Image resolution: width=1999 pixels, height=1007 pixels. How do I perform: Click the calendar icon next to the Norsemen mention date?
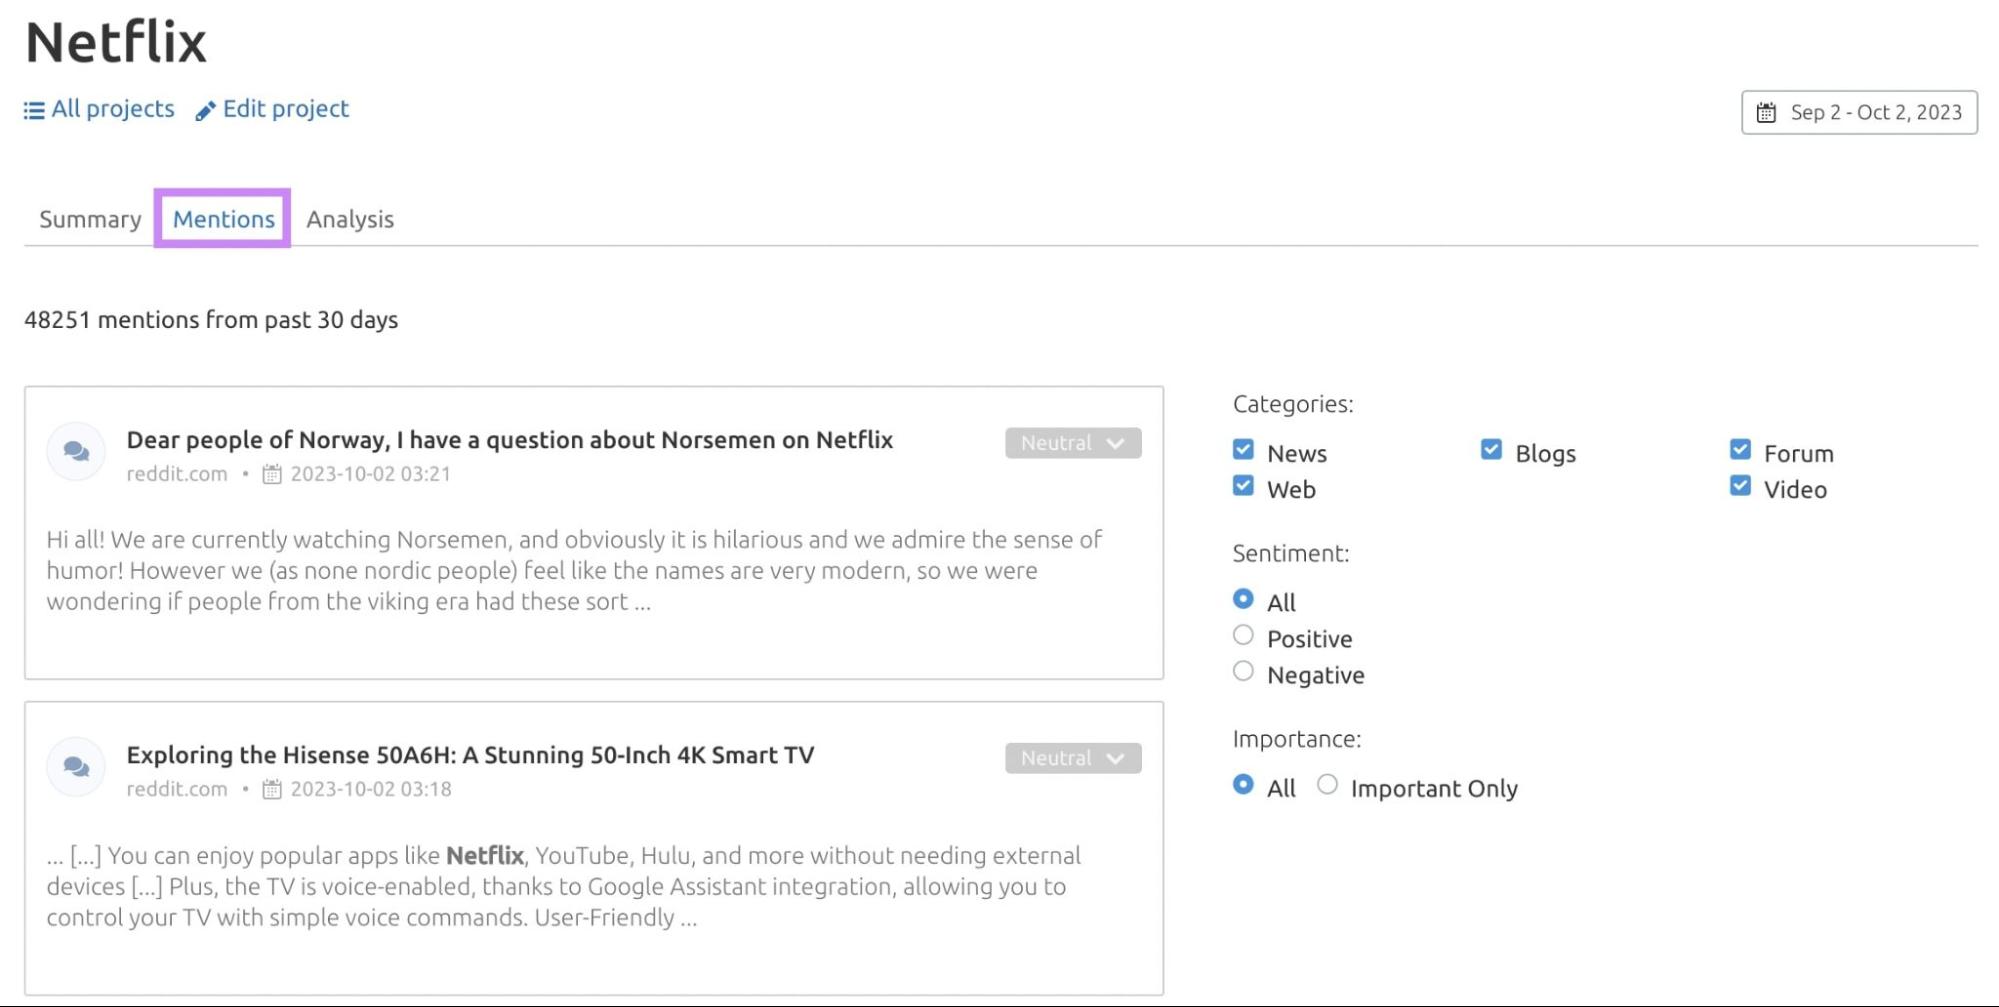coord(270,473)
